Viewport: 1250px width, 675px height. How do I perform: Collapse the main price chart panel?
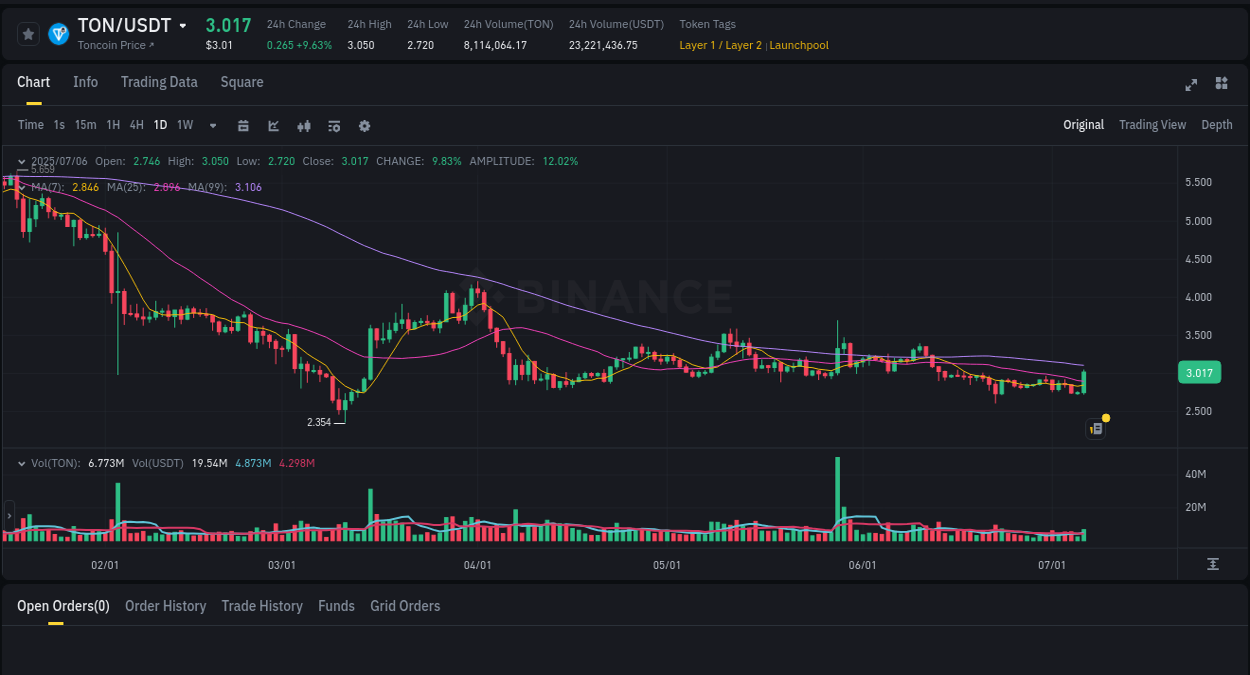point(21,161)
